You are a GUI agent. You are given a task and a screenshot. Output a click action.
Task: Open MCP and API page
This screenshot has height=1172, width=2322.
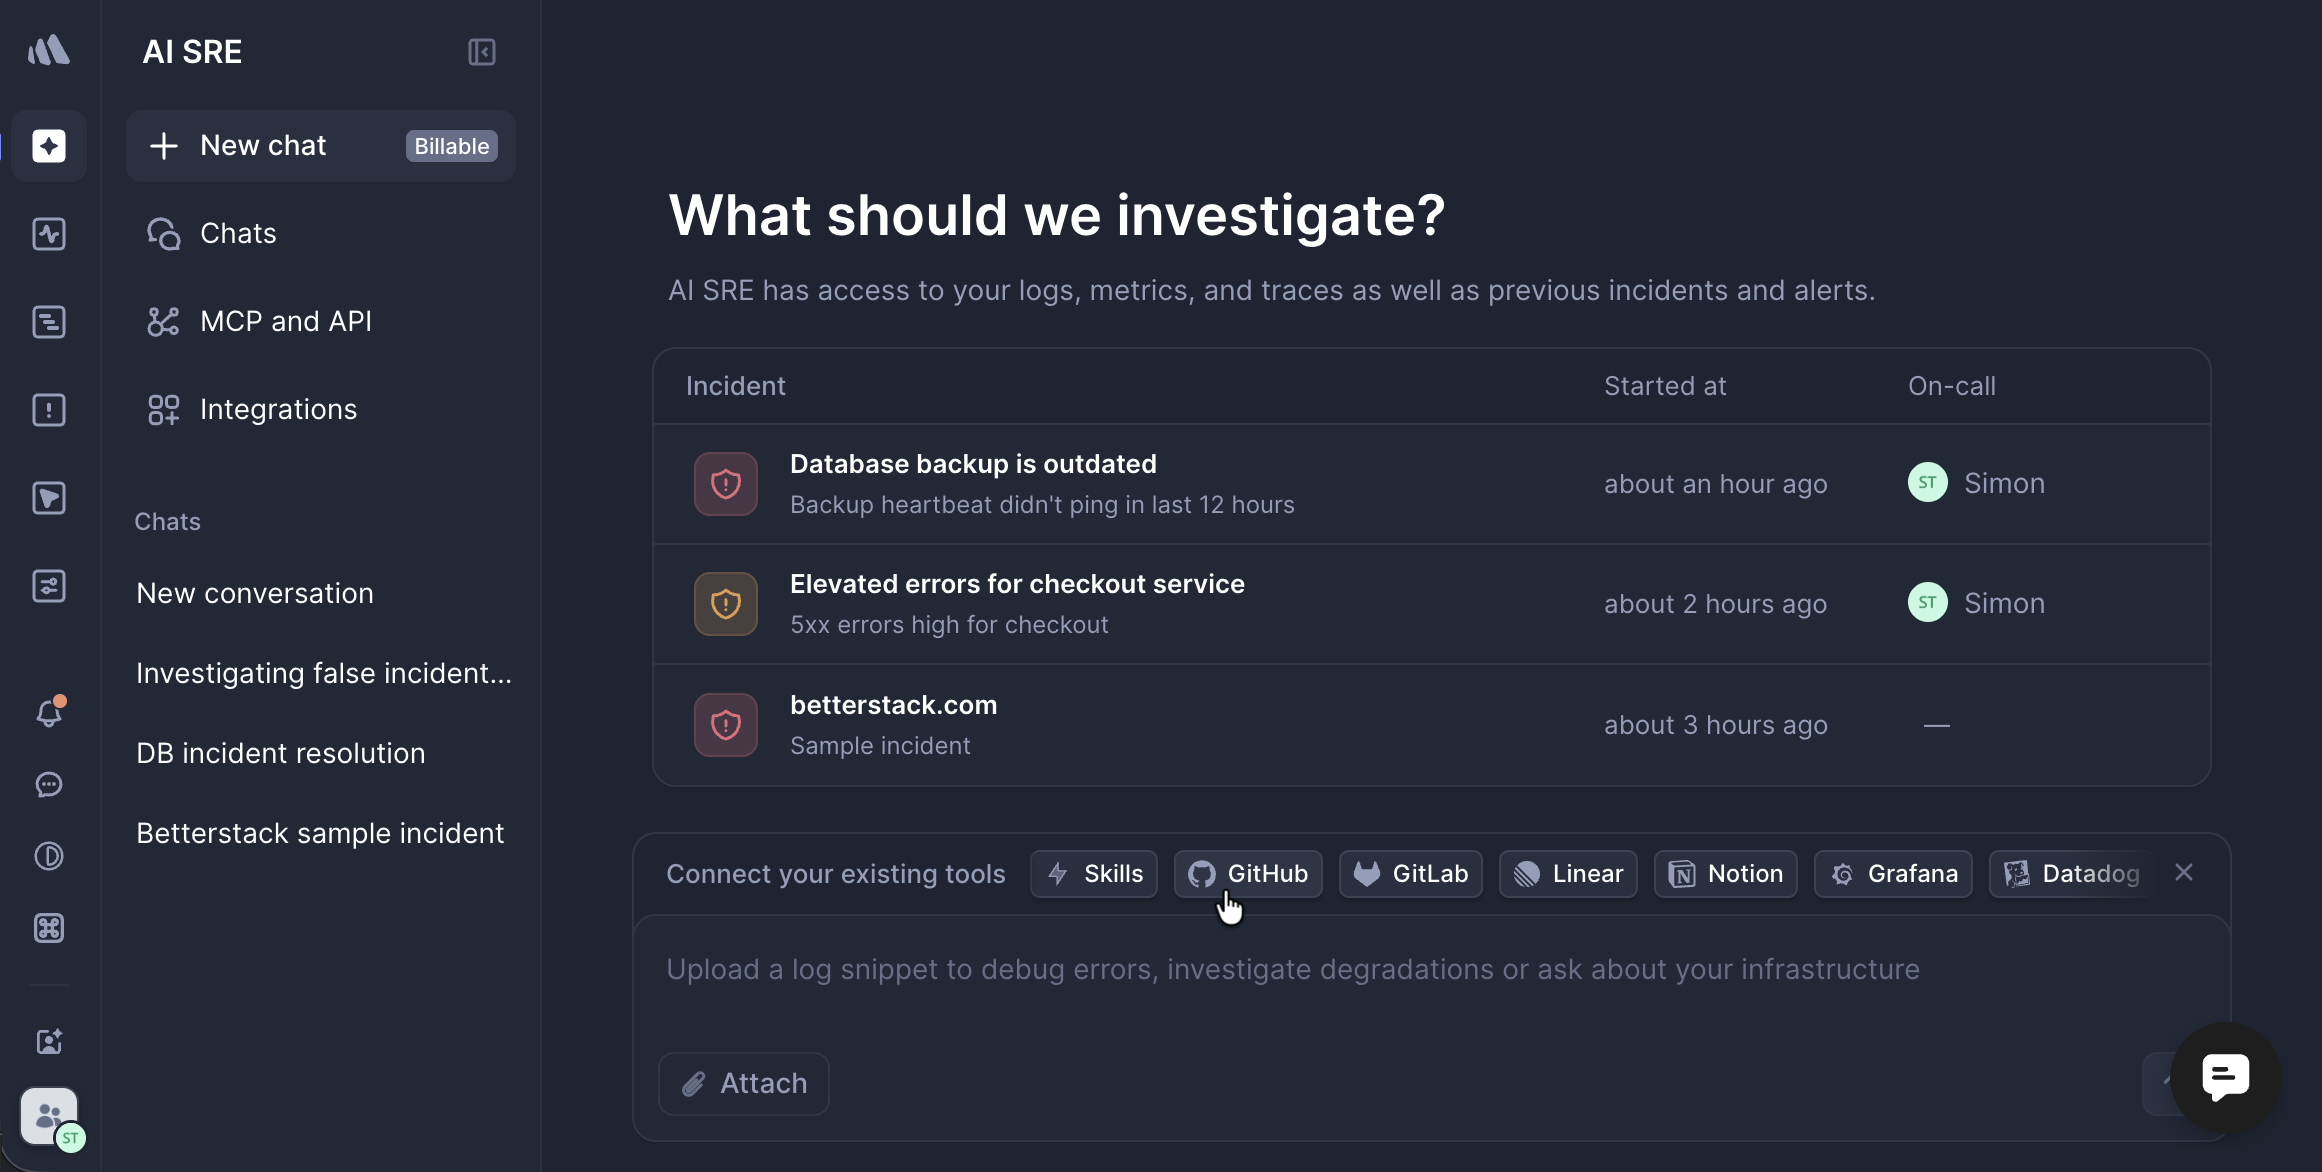coord(321,322)
